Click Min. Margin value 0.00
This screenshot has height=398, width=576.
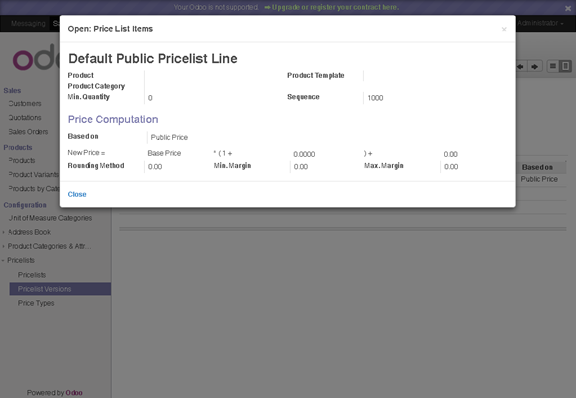tap(300, 166)
